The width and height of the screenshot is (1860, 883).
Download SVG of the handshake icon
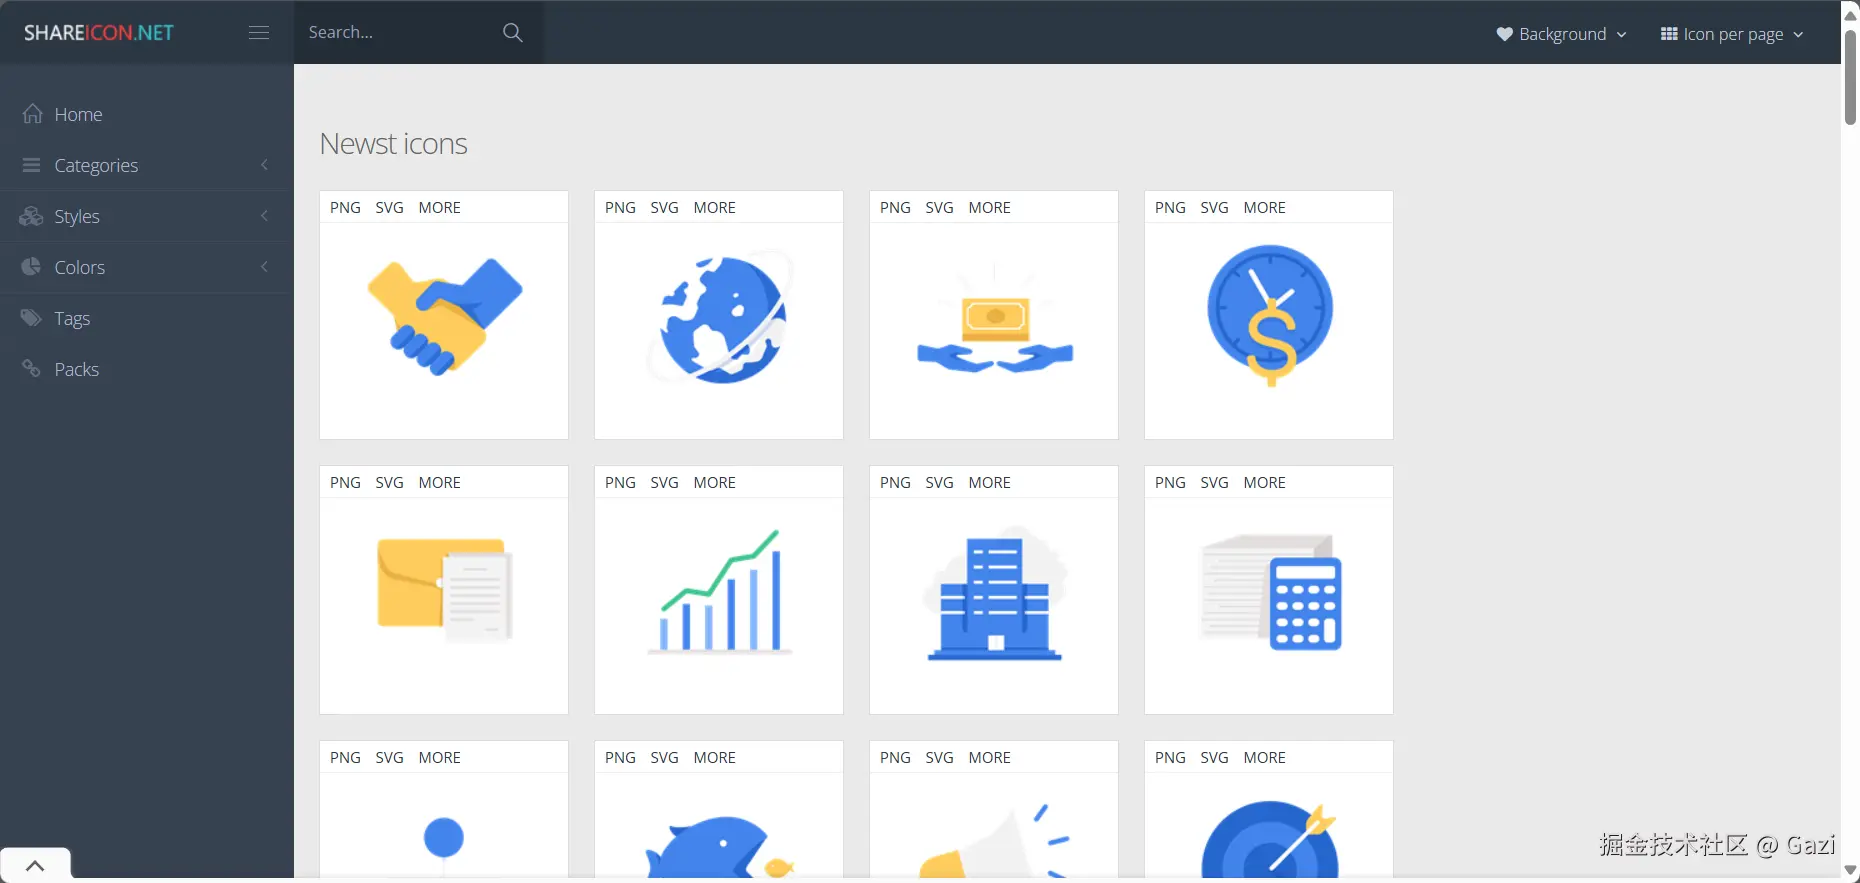pyautogui.click(x=389, y=207)
